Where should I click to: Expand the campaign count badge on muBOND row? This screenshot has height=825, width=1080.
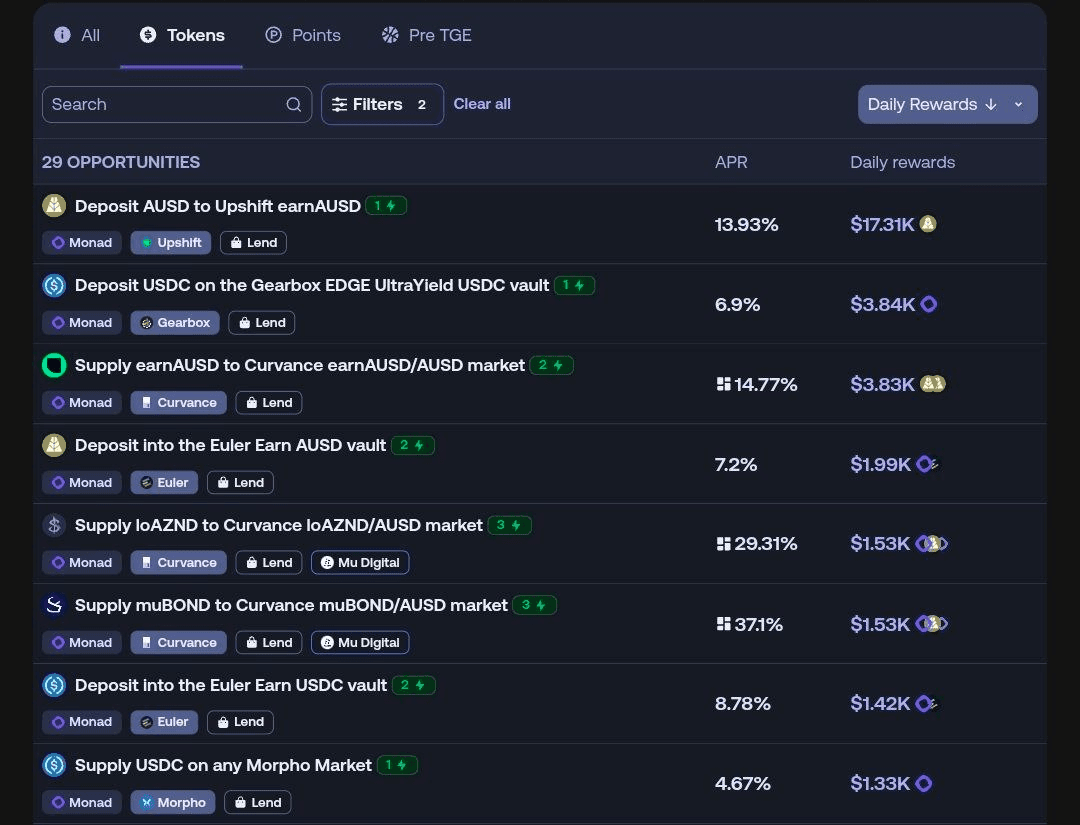[534, 605]
